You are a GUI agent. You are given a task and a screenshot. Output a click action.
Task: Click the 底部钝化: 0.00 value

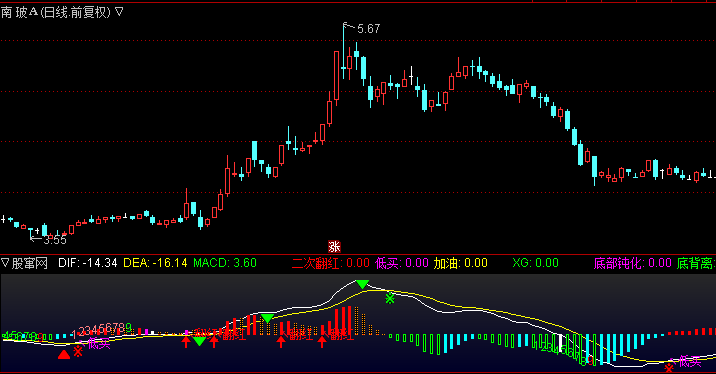tap(632, 263)
